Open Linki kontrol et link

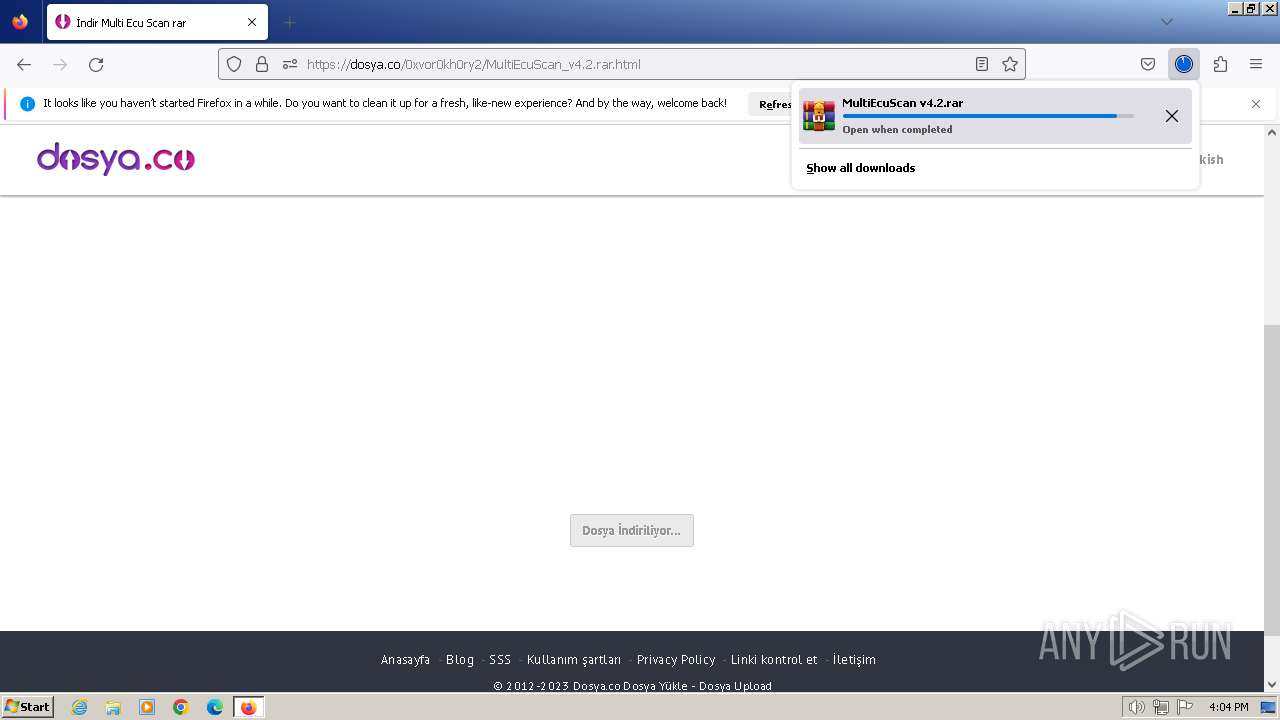774,659
